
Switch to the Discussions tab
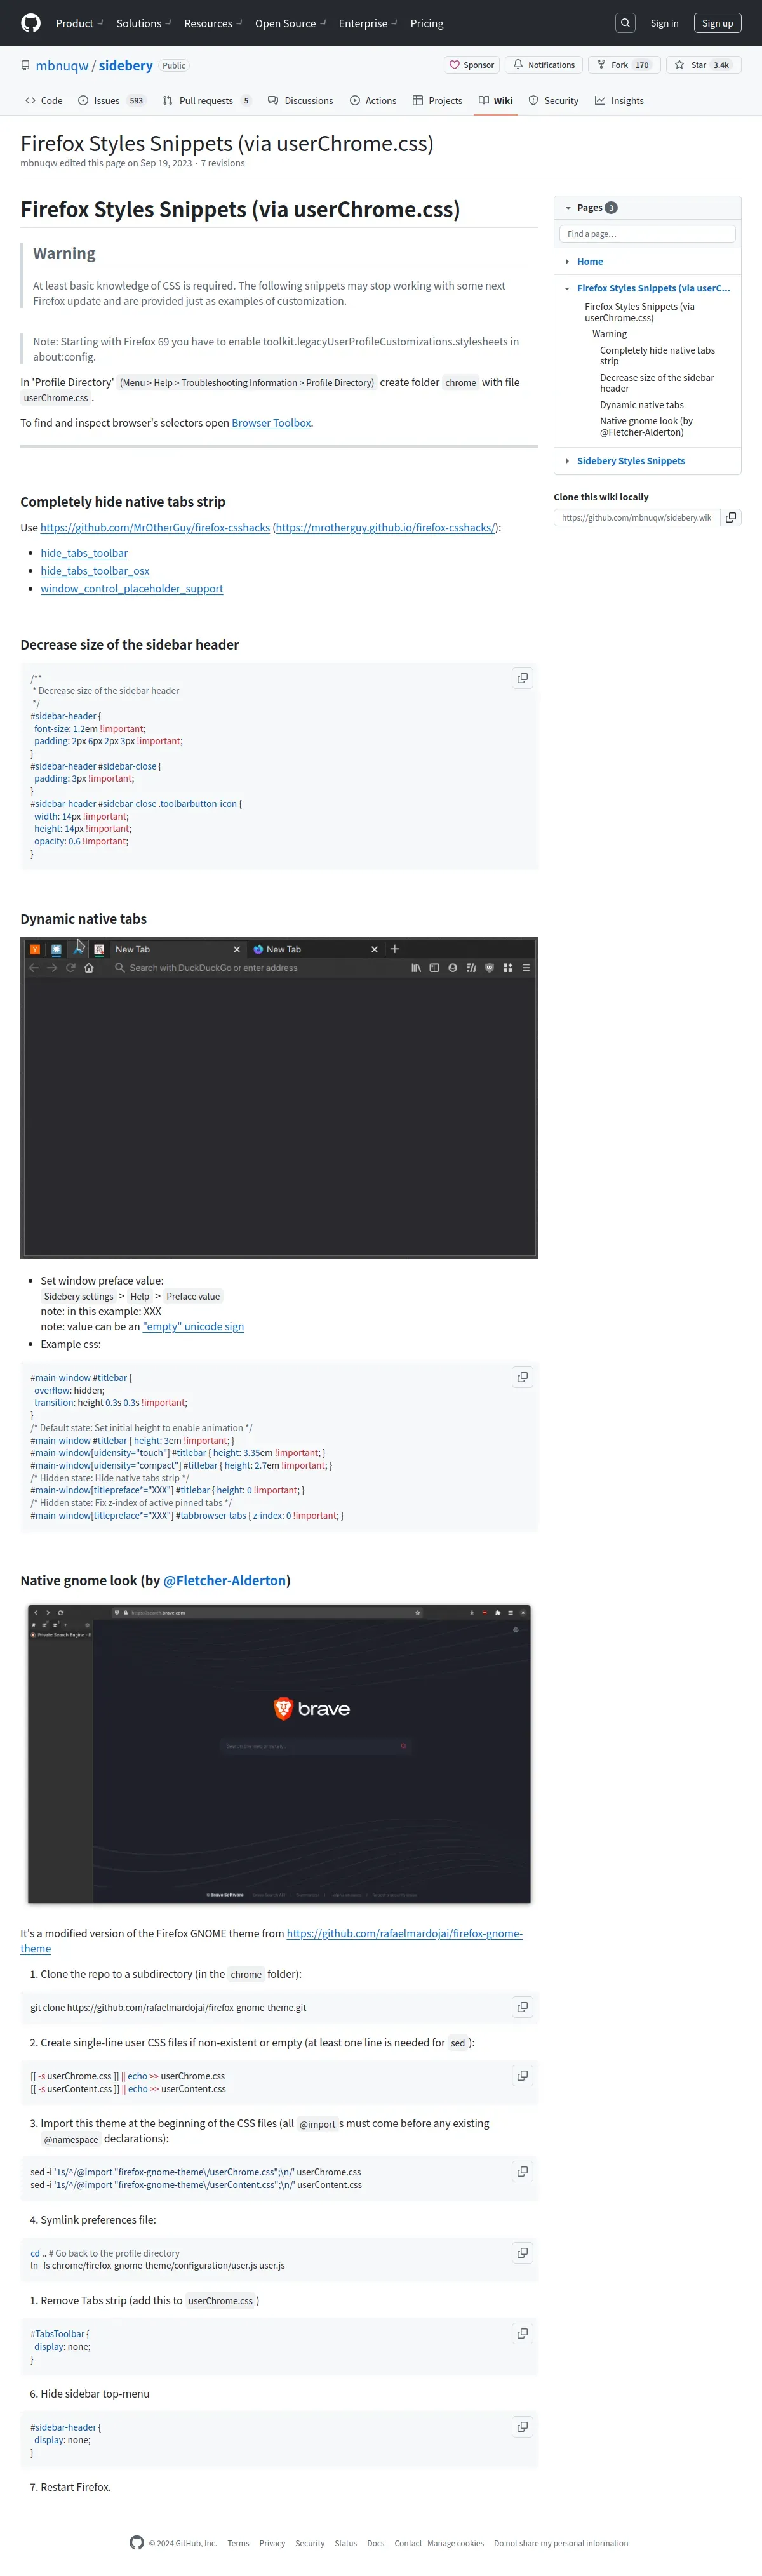(x=300, y=101)
